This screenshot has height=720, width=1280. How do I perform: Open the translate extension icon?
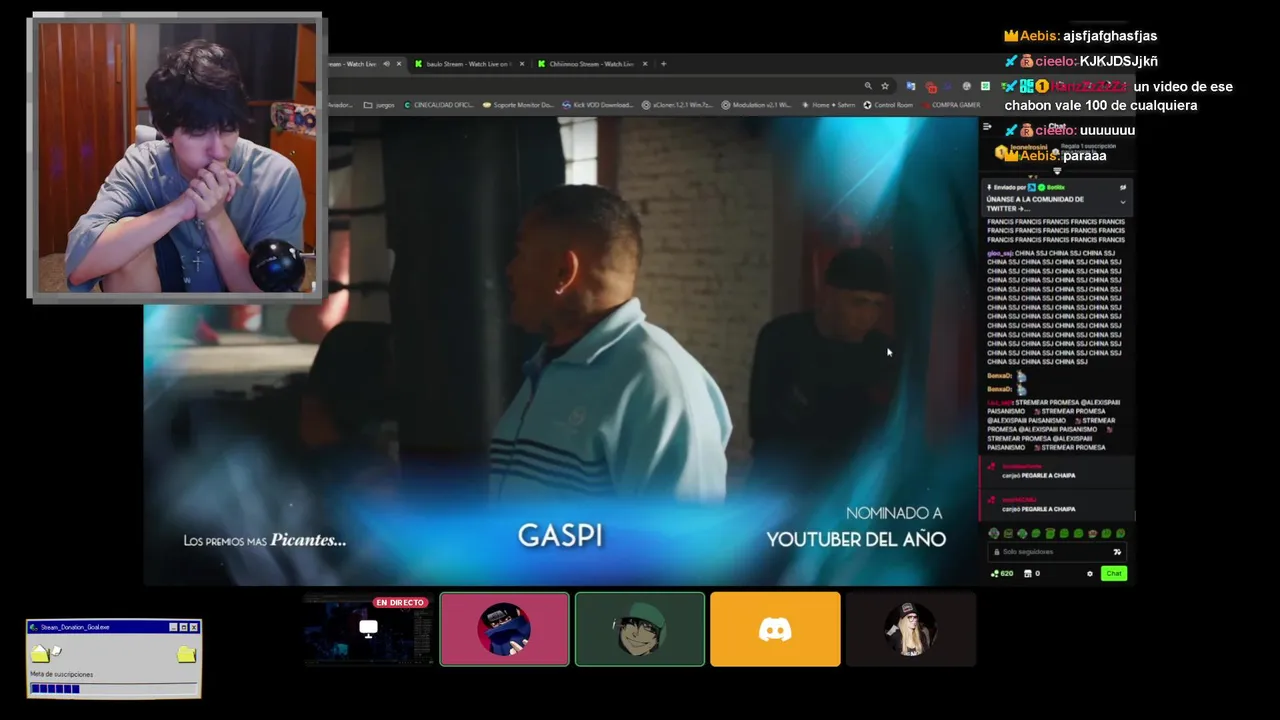click(x=910, y=86)
